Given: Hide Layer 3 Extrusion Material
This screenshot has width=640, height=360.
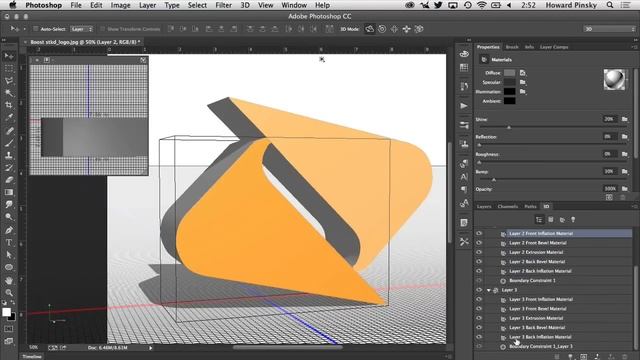Looking at the screenshot, I should point(479,318).
